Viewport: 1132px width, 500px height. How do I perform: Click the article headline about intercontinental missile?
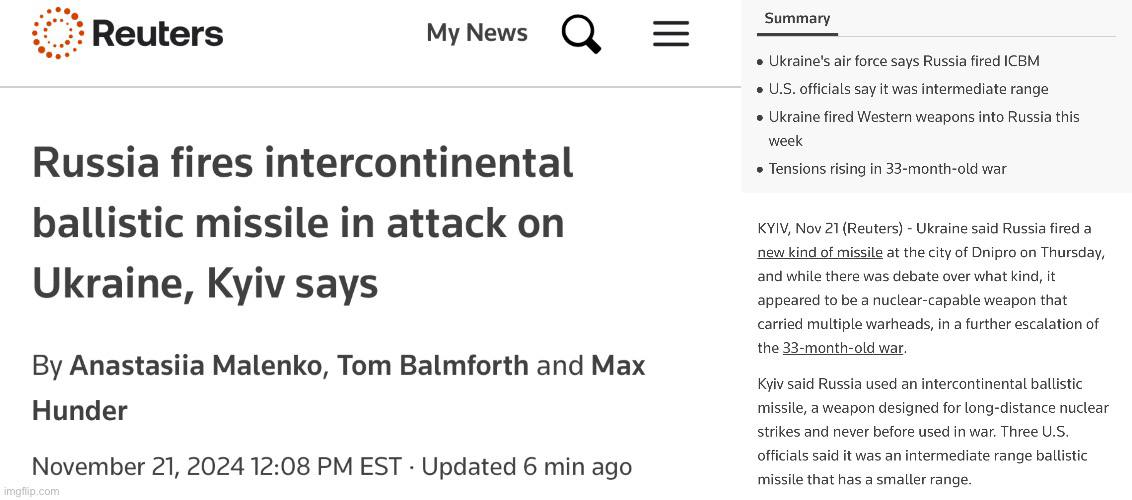[x=302, y=222]
